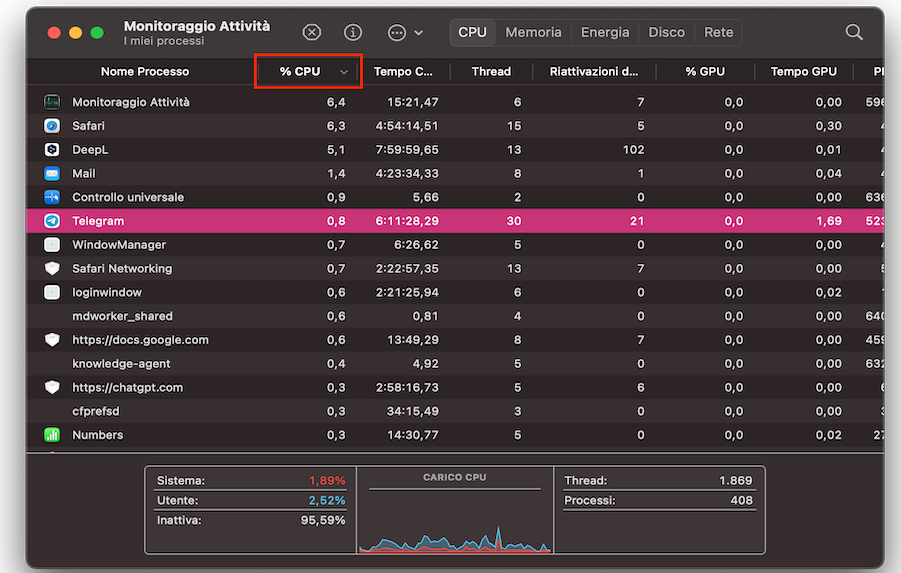Click the window title Monitoraggio Attività
The height and width of the screenshot is (573, 901).
(197, 26)
